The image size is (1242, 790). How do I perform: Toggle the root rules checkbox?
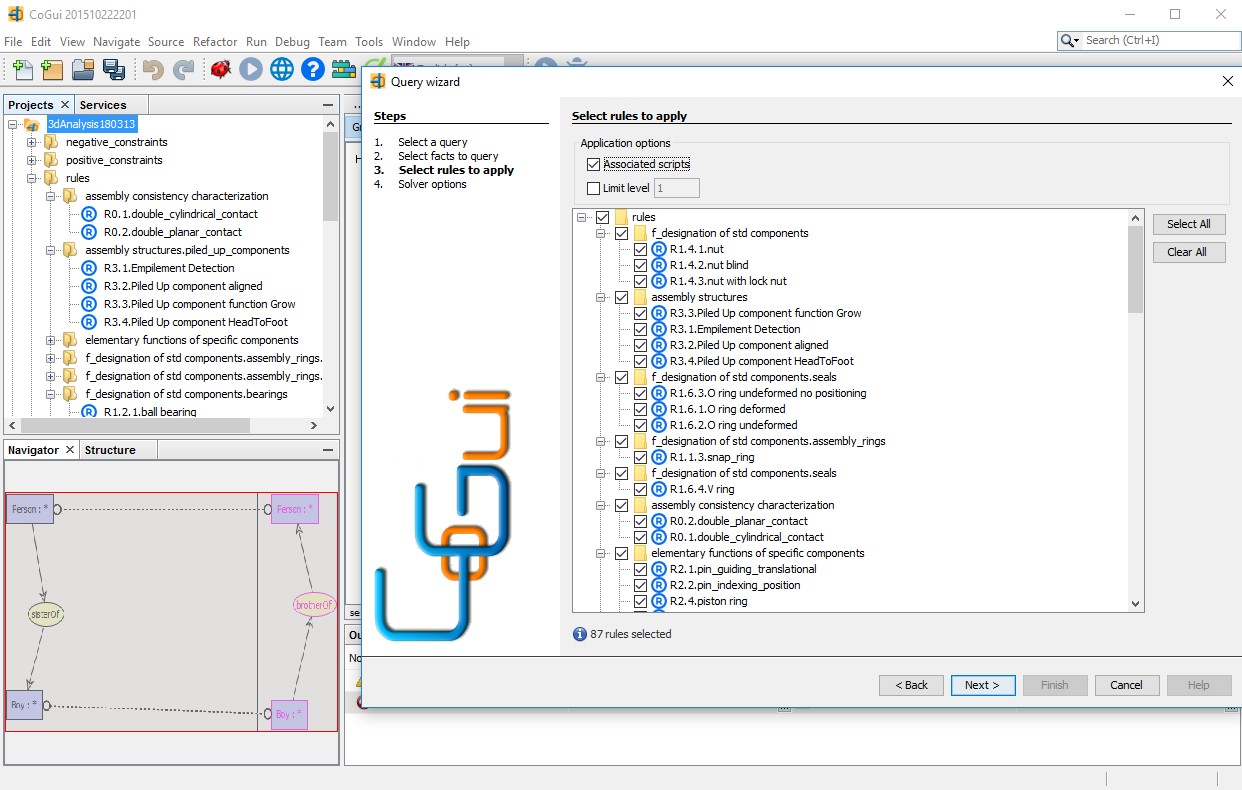602,217
